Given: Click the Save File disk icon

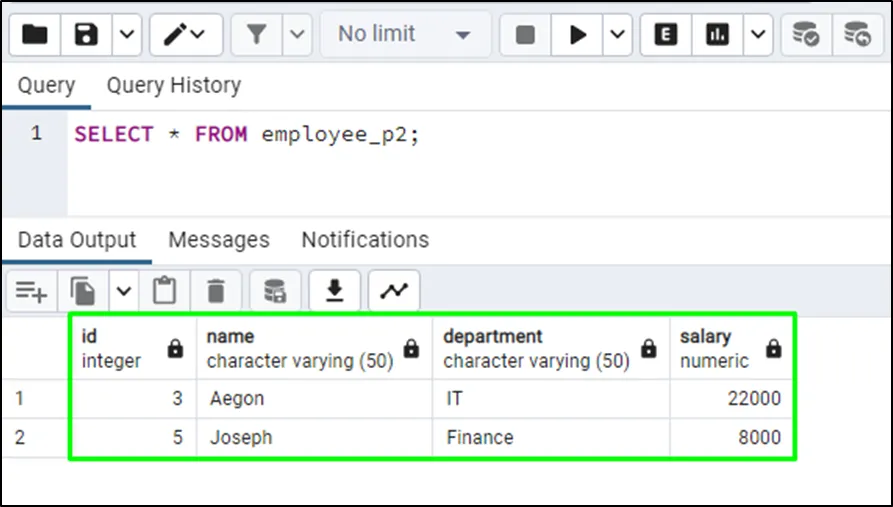Looking at the screenshot, I should pos(87,35).
